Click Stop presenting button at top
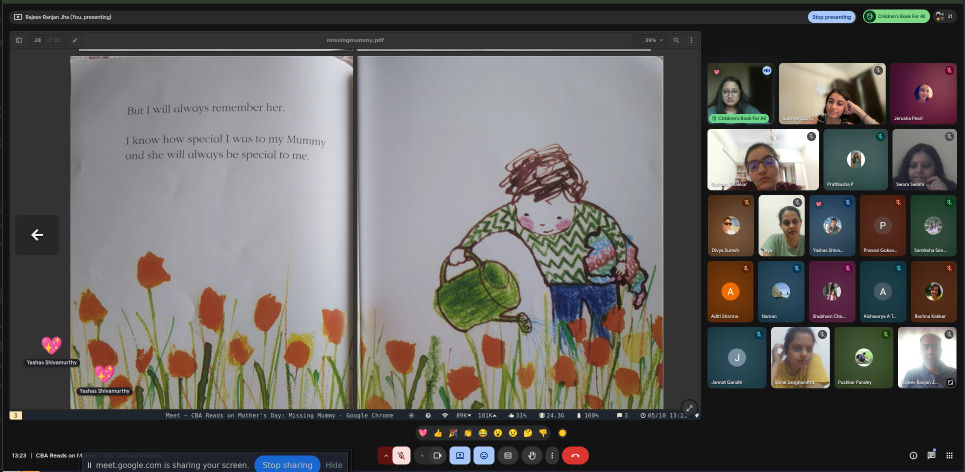The width and height of the screenshot is (965, 472). pos(831,17)
